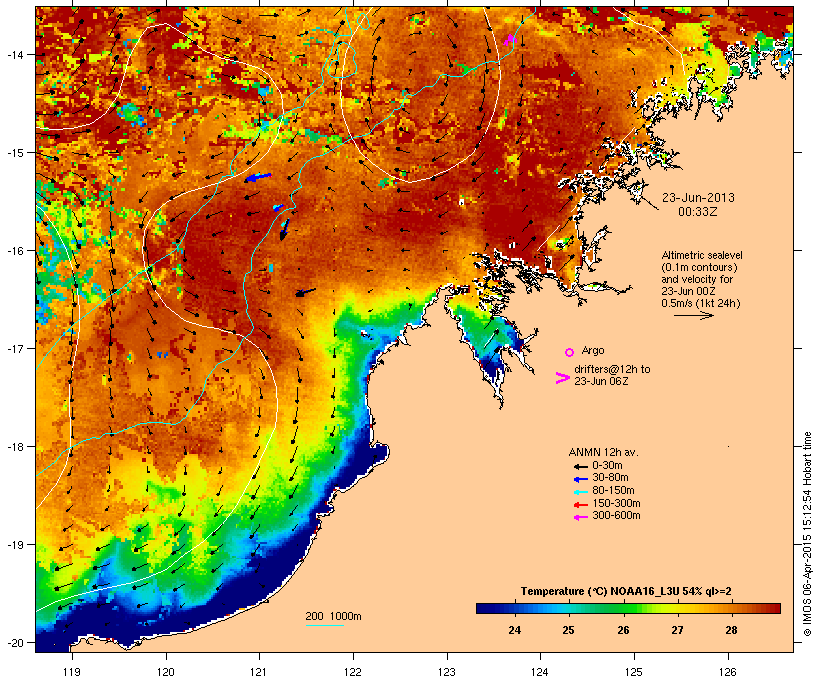Click the 30-80m depth label
820x680 pixels.
pos(610,478)
